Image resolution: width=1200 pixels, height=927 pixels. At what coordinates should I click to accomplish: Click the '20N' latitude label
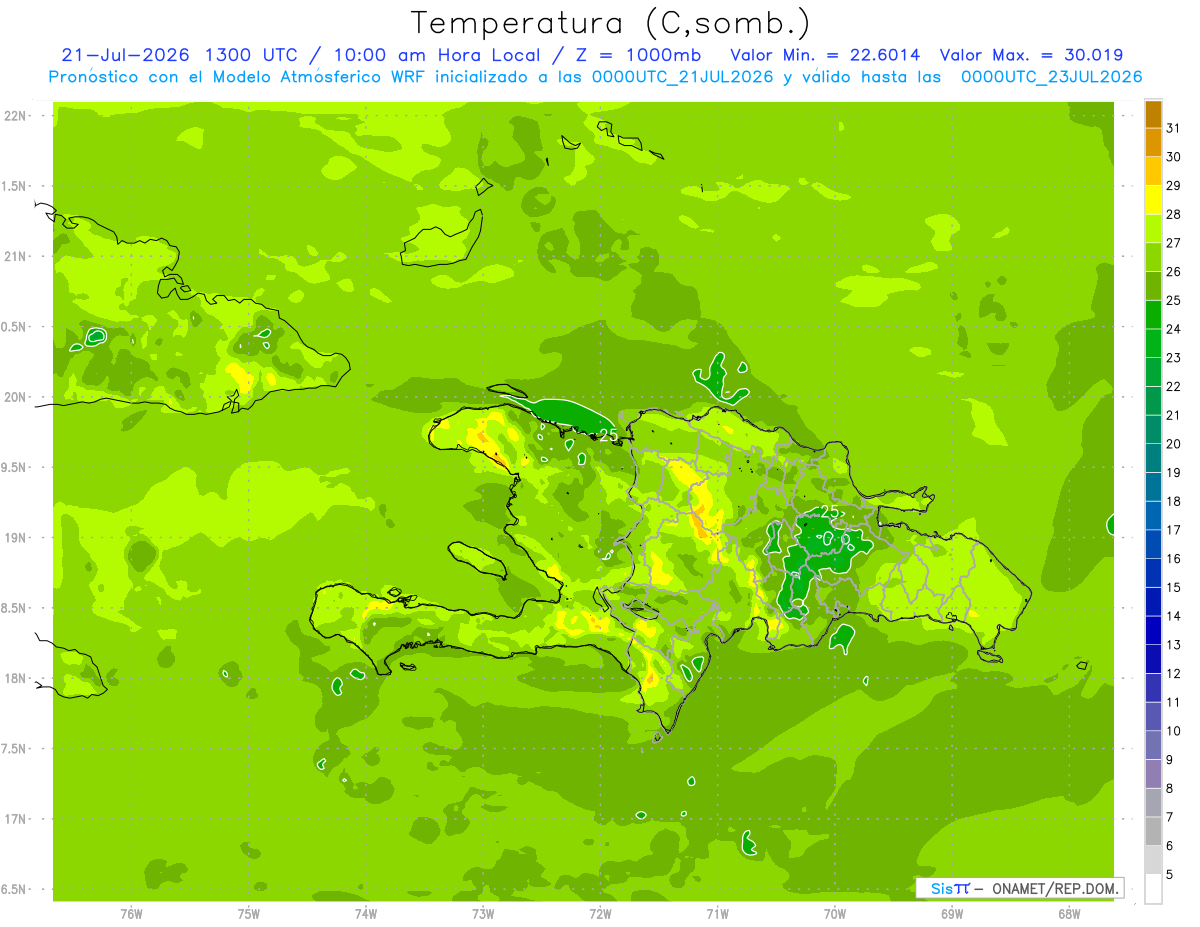point(15,397)
